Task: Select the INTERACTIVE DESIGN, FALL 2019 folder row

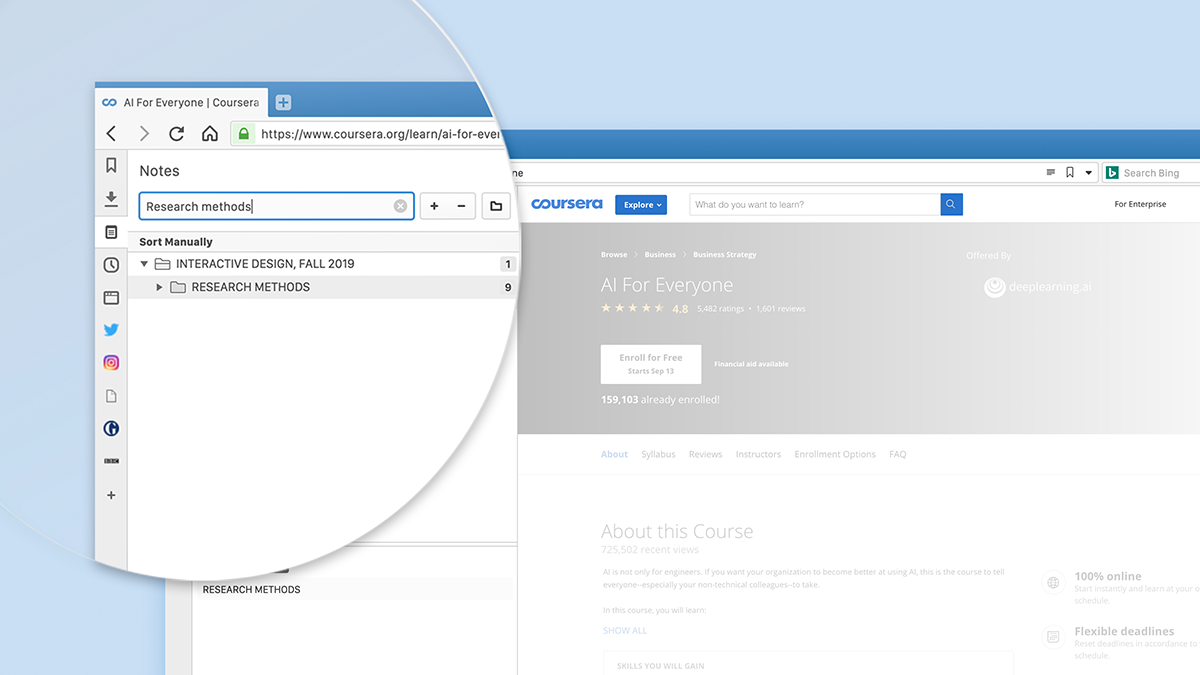Action: (x=323, y=264)
